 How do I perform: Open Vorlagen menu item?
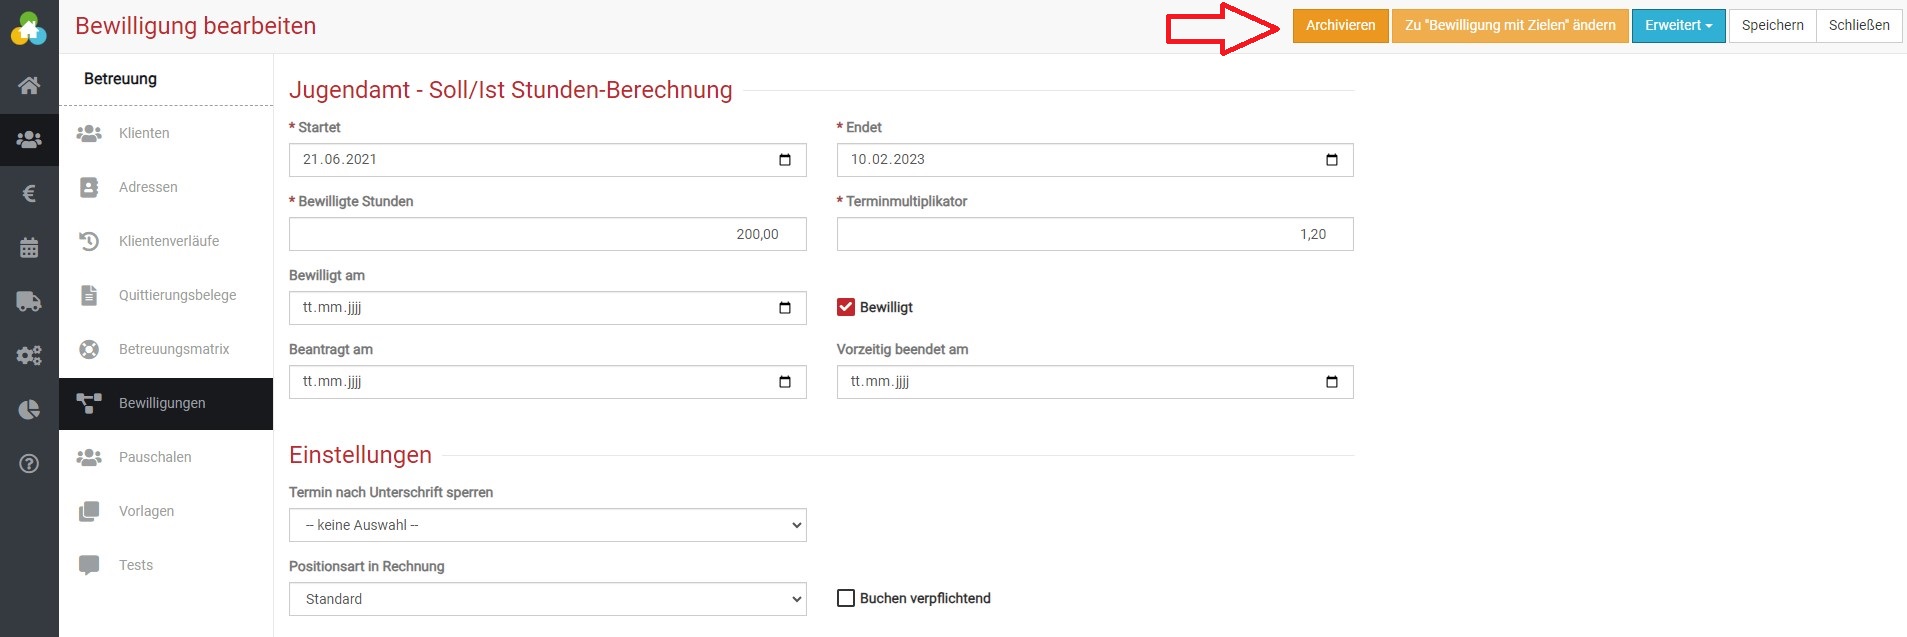[x=166, y=511]
